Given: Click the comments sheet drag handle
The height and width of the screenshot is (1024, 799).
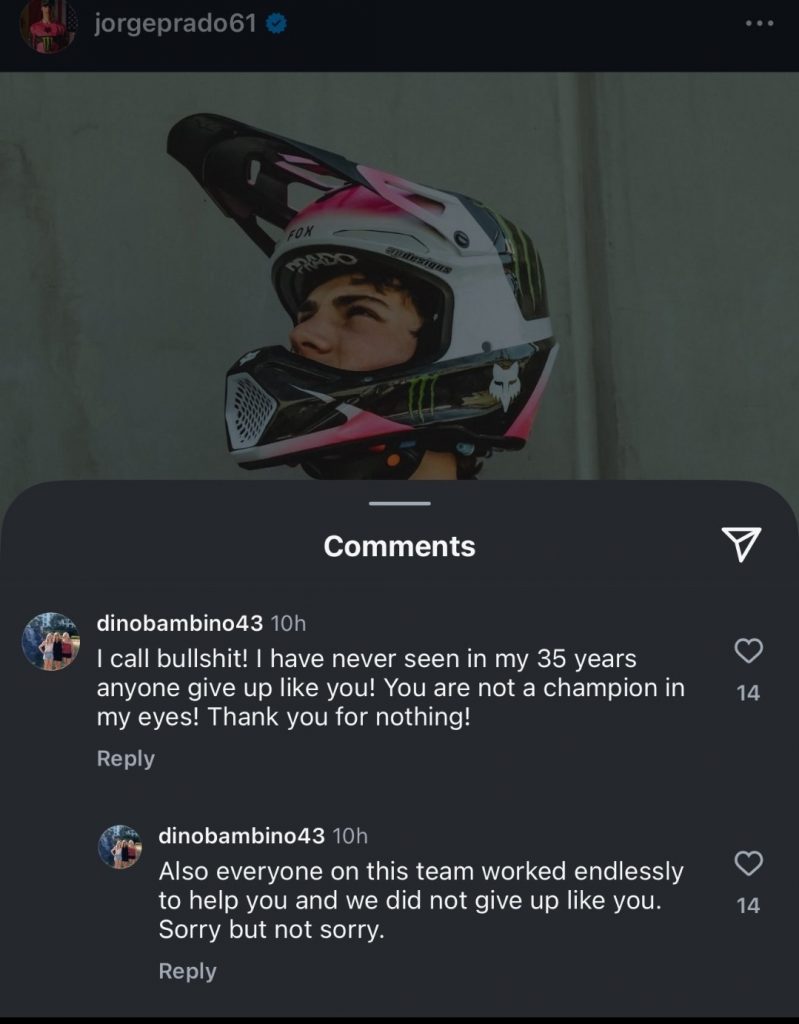Looking at the screenshot, I should 399,503.
